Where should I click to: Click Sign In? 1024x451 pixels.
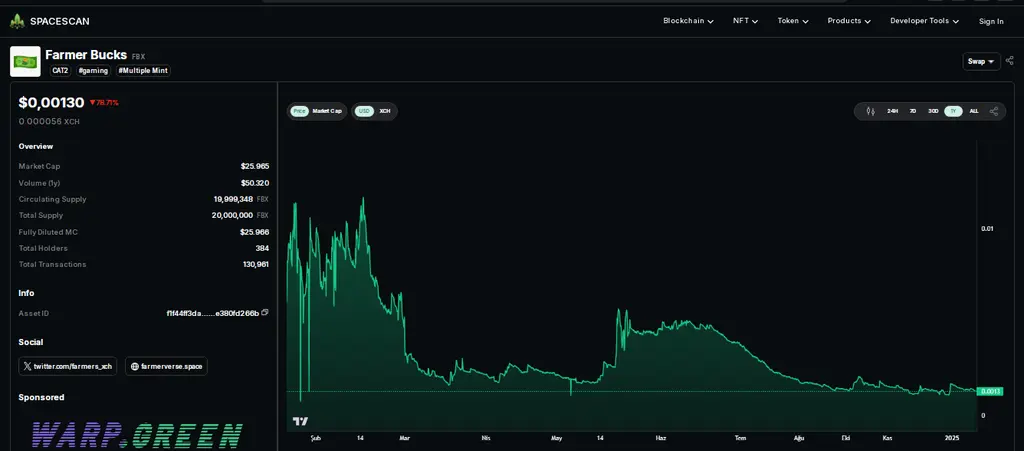(x=991, y=22)
